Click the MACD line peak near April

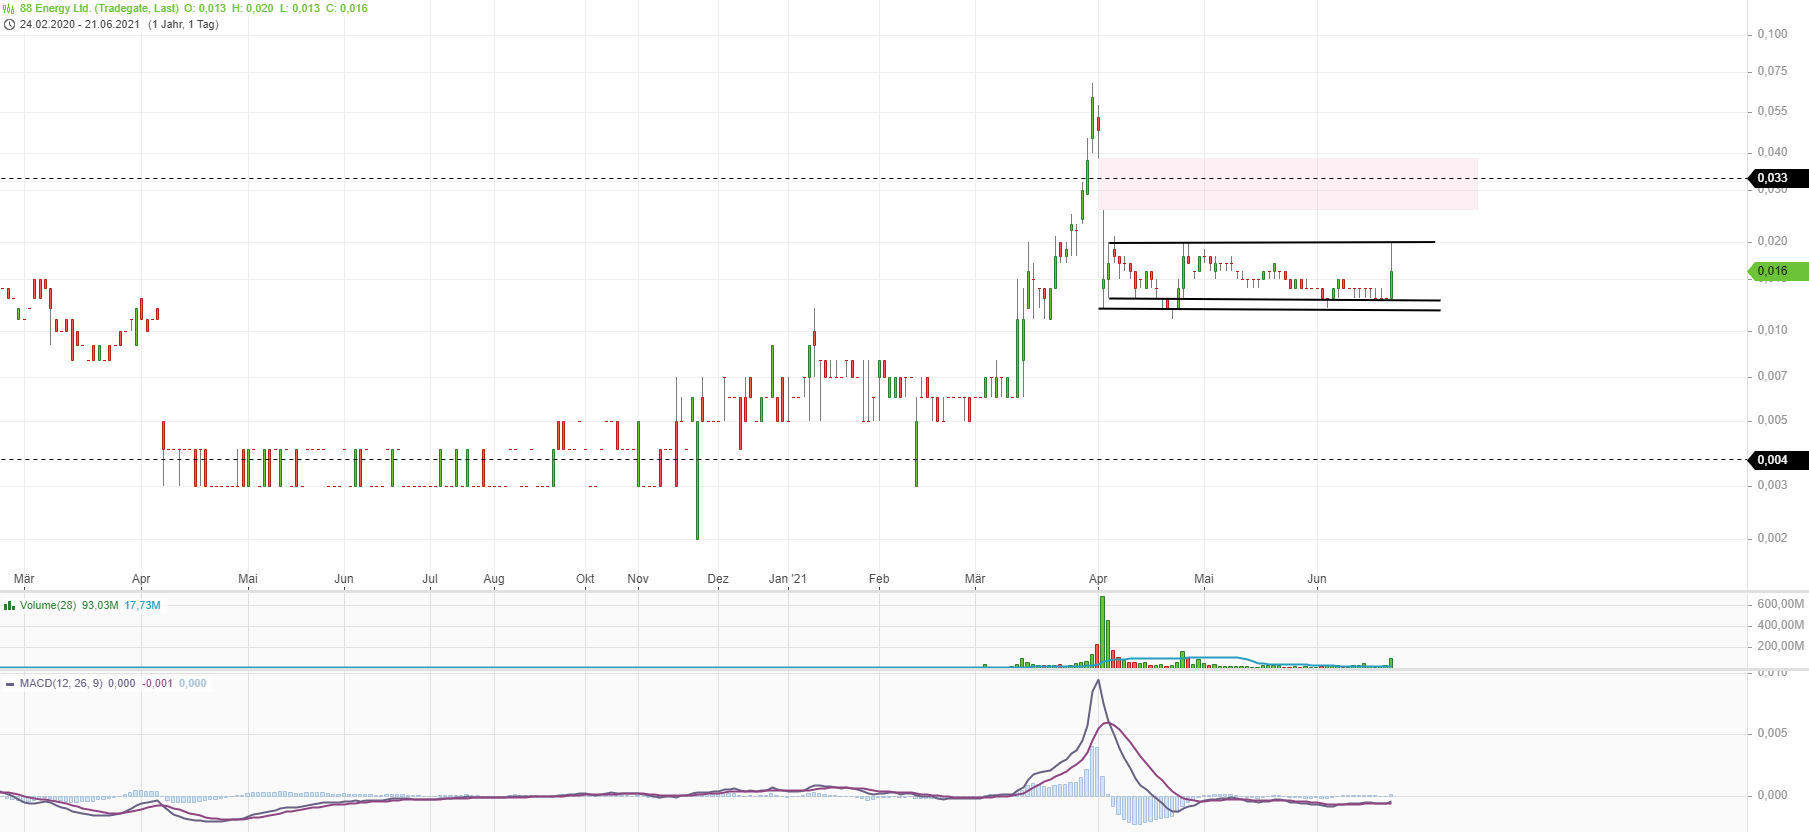click(1098, 681)
